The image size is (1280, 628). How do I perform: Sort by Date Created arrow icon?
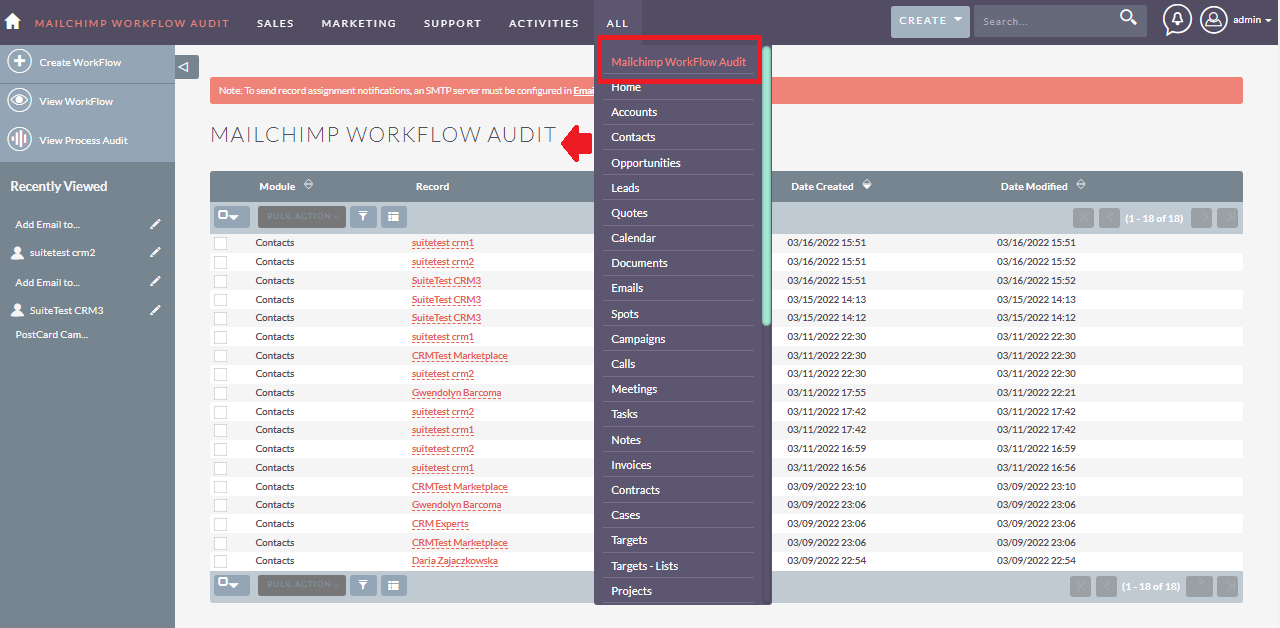click(867, 185)
